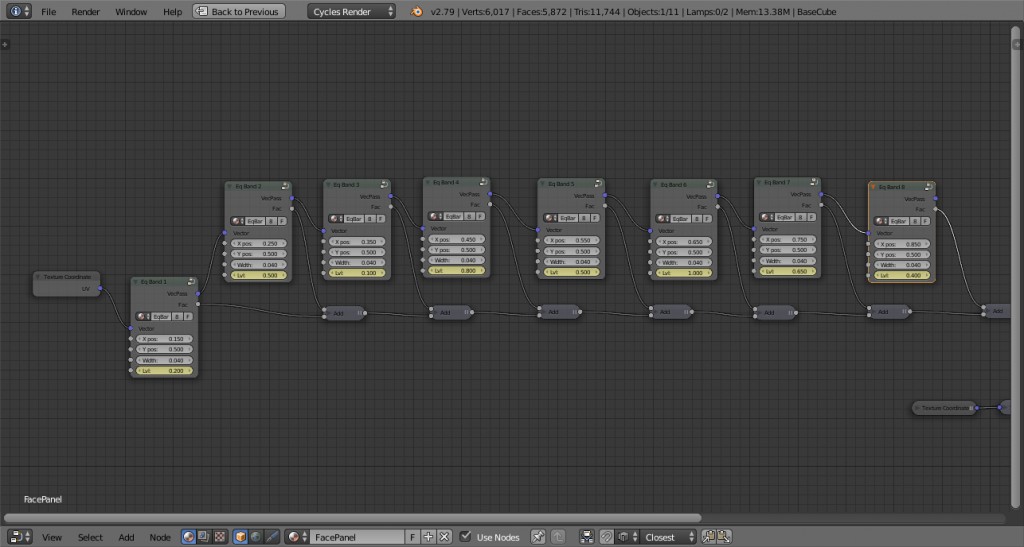Edit group icon on Eq Band 2
1024x547 pixels.
[x=285, y=187]
